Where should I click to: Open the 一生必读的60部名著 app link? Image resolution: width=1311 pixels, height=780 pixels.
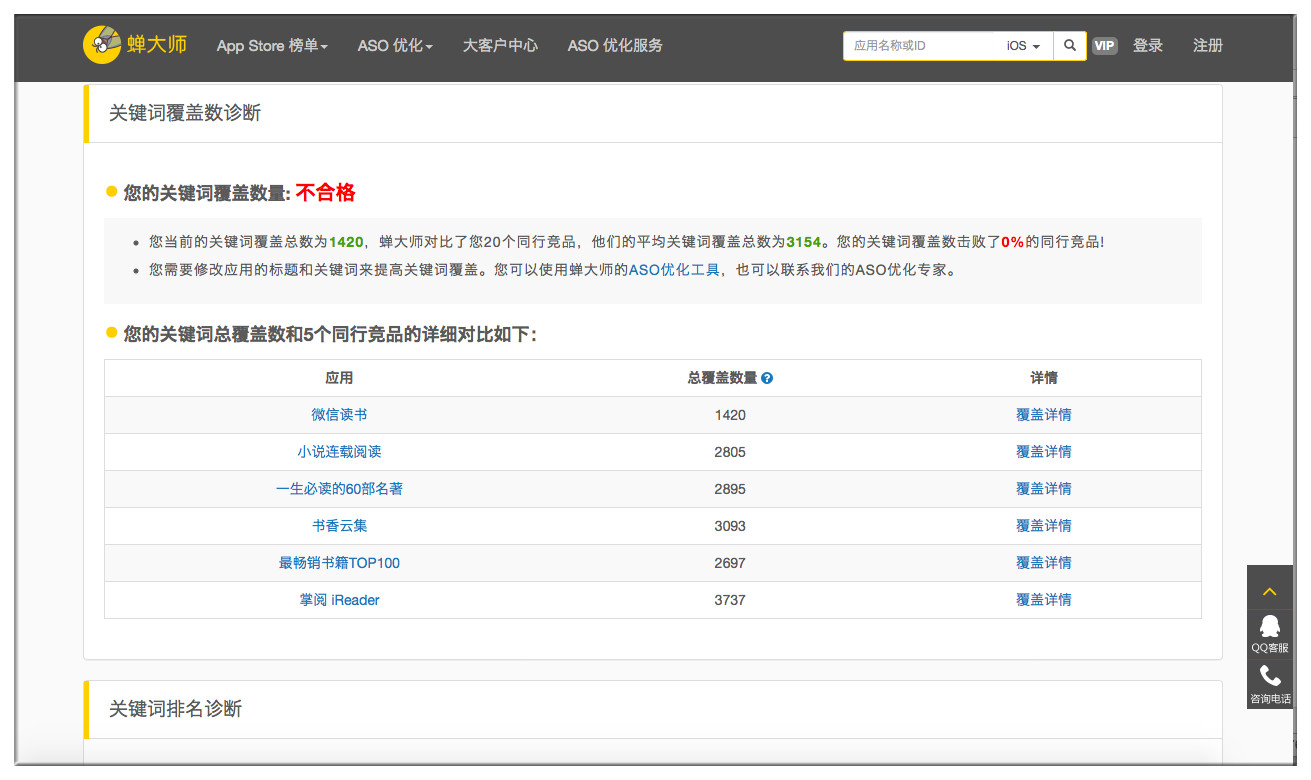(339, 489)
